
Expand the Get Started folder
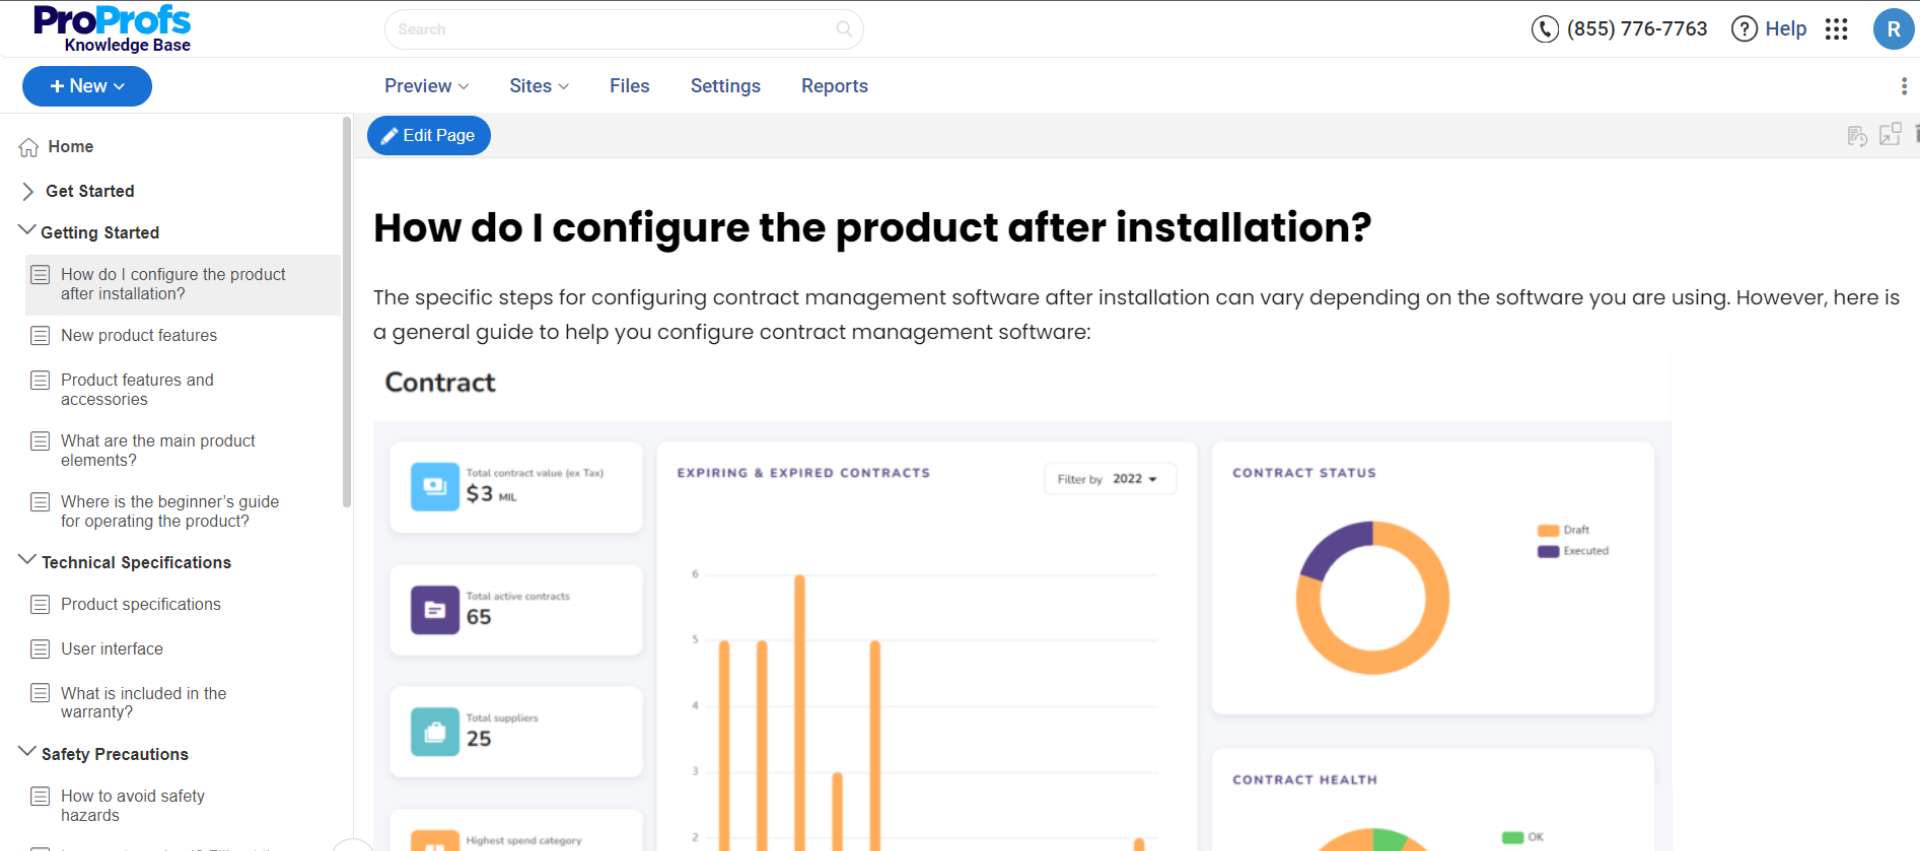(28, 191)
